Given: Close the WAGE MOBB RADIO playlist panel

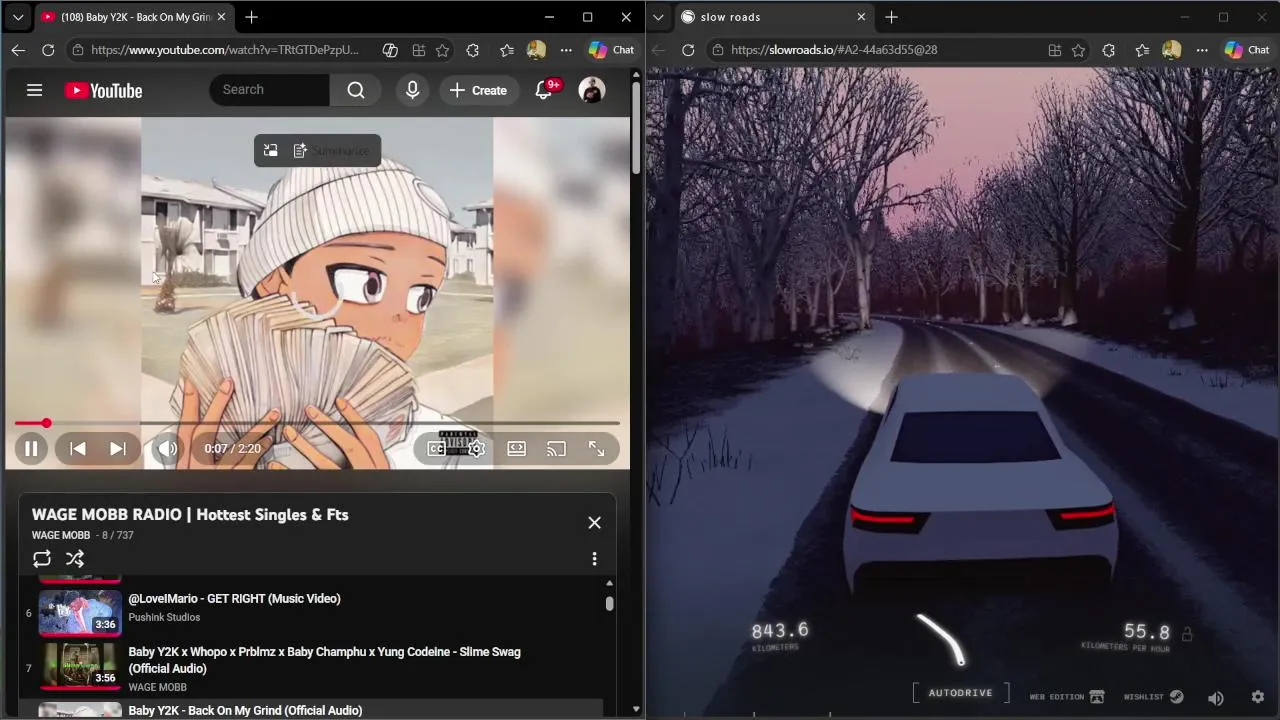Looking at the screenshot, I should (x=594, y=523).
